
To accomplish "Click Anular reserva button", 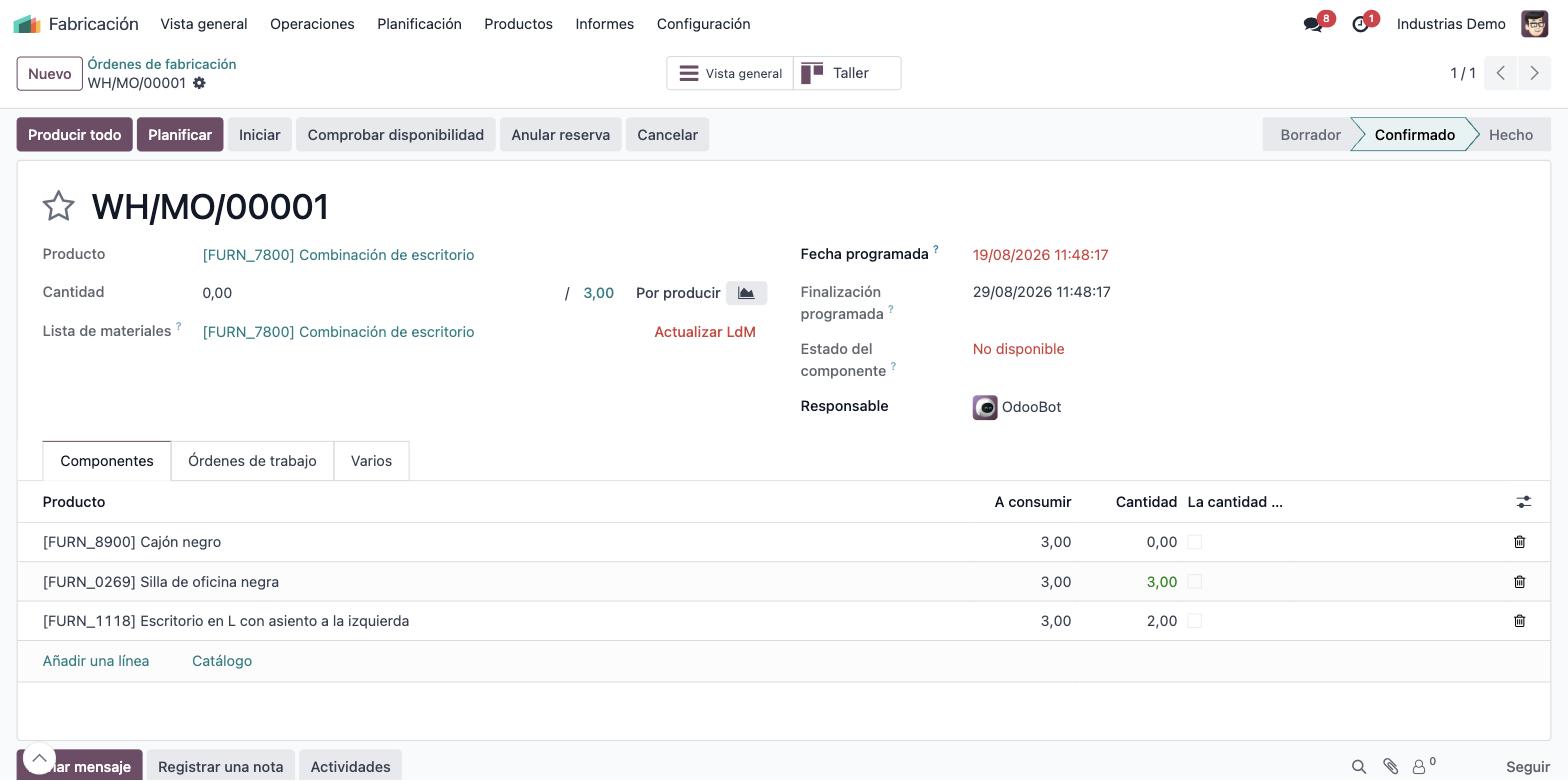I will (x=560, y=135).
